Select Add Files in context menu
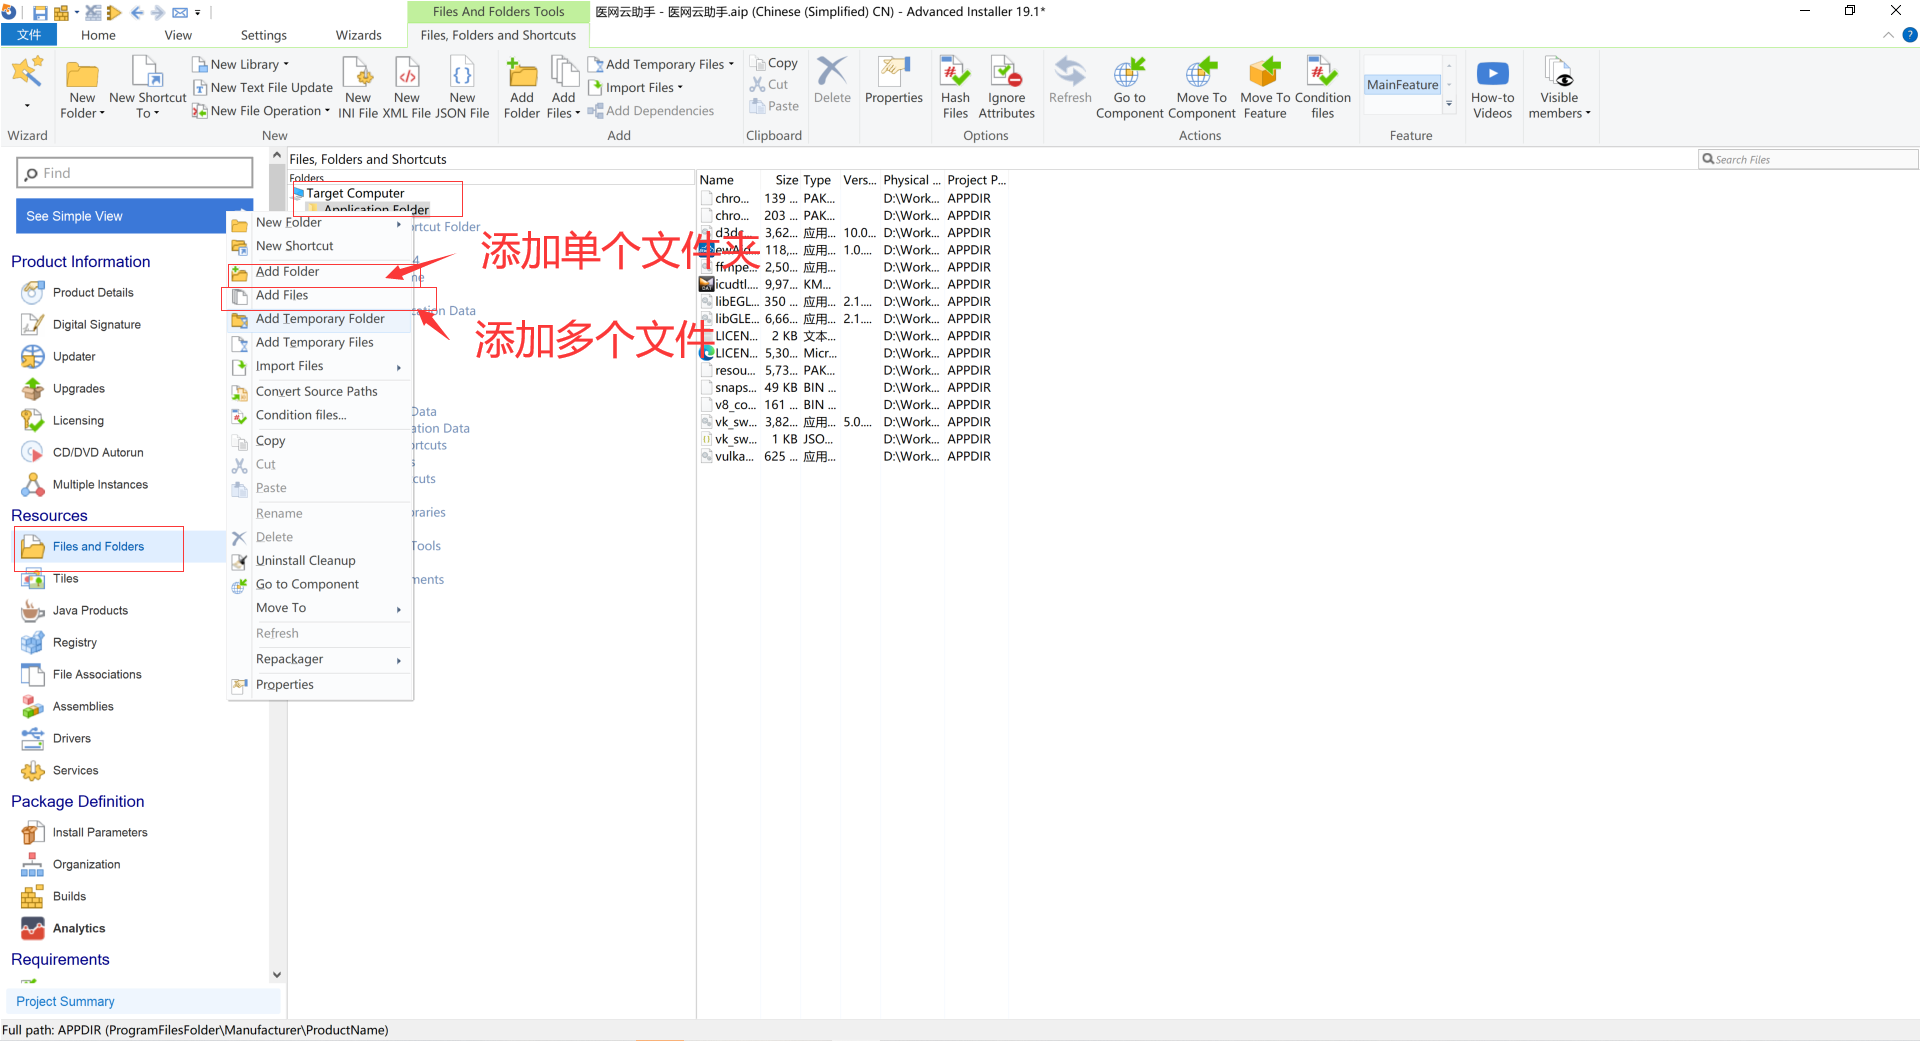The image size is (1920, 1041). [x=320, y=295]
